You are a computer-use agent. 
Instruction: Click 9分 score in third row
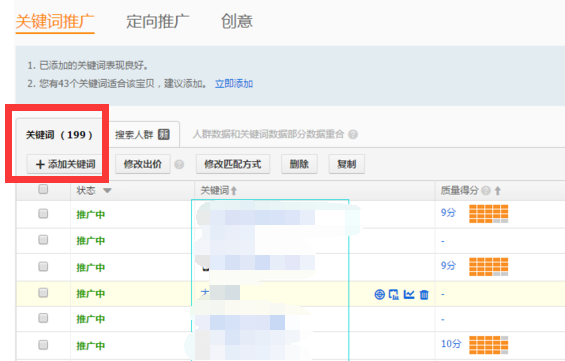448,266
